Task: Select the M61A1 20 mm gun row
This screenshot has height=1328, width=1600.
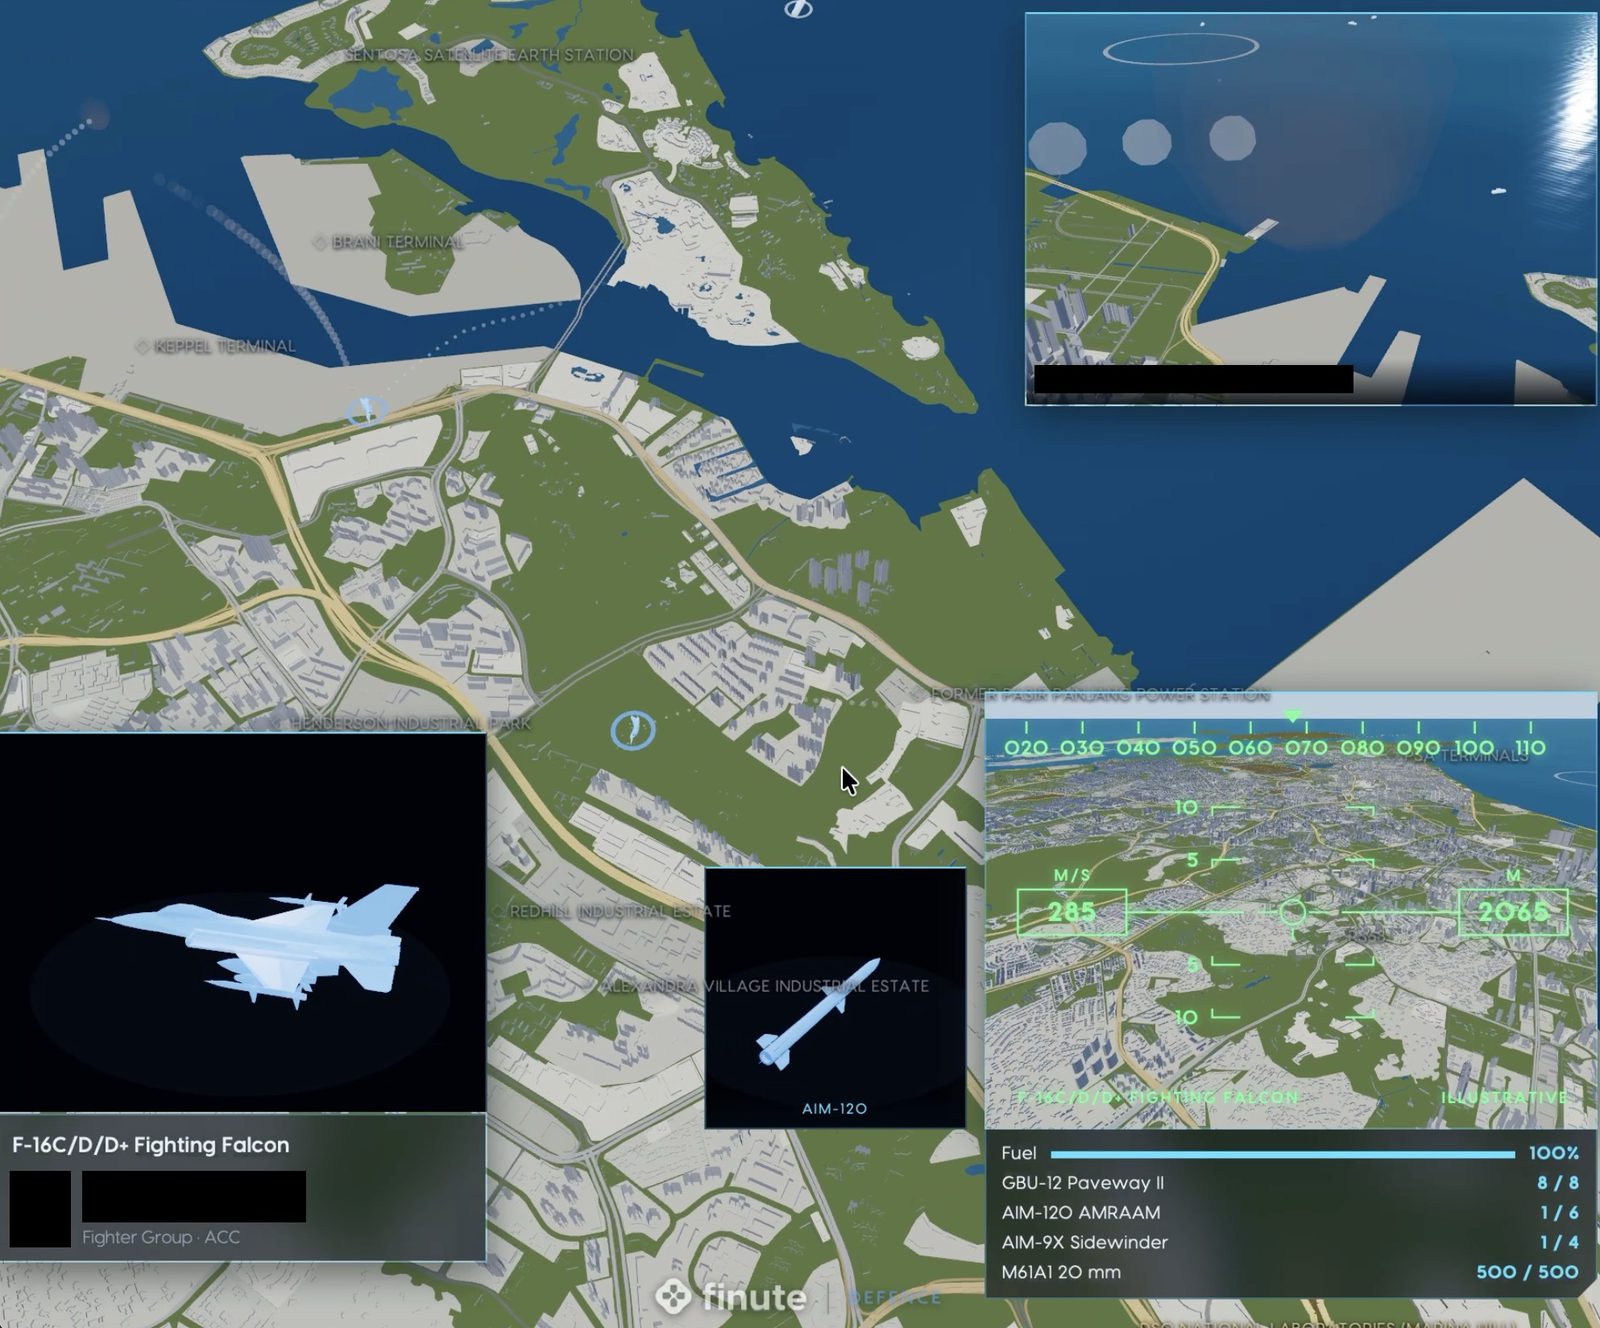Action: 1290,1273
